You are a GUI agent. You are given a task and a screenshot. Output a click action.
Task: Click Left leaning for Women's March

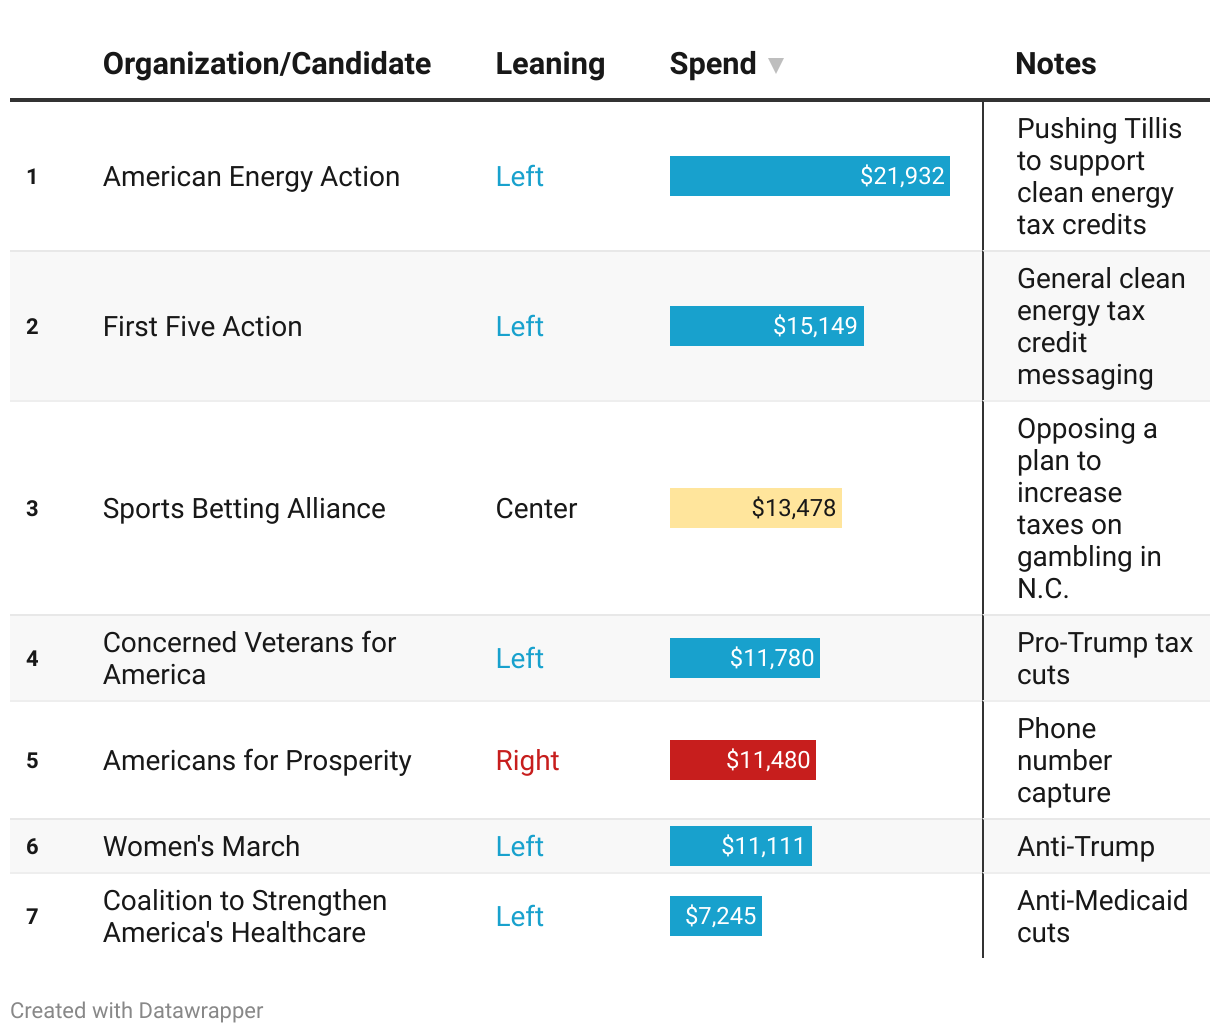519,847
